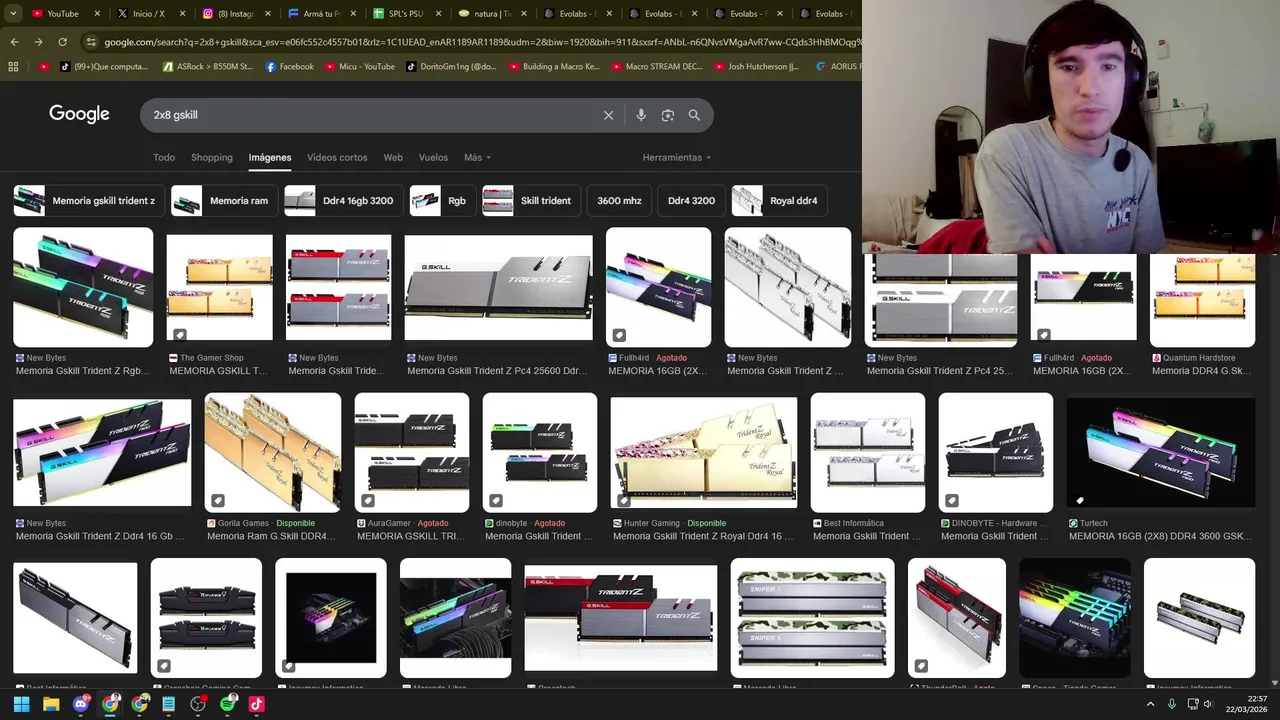1280x720 pixels.
Task: Filter by Memoria ram chip
Action: point(223,200)
